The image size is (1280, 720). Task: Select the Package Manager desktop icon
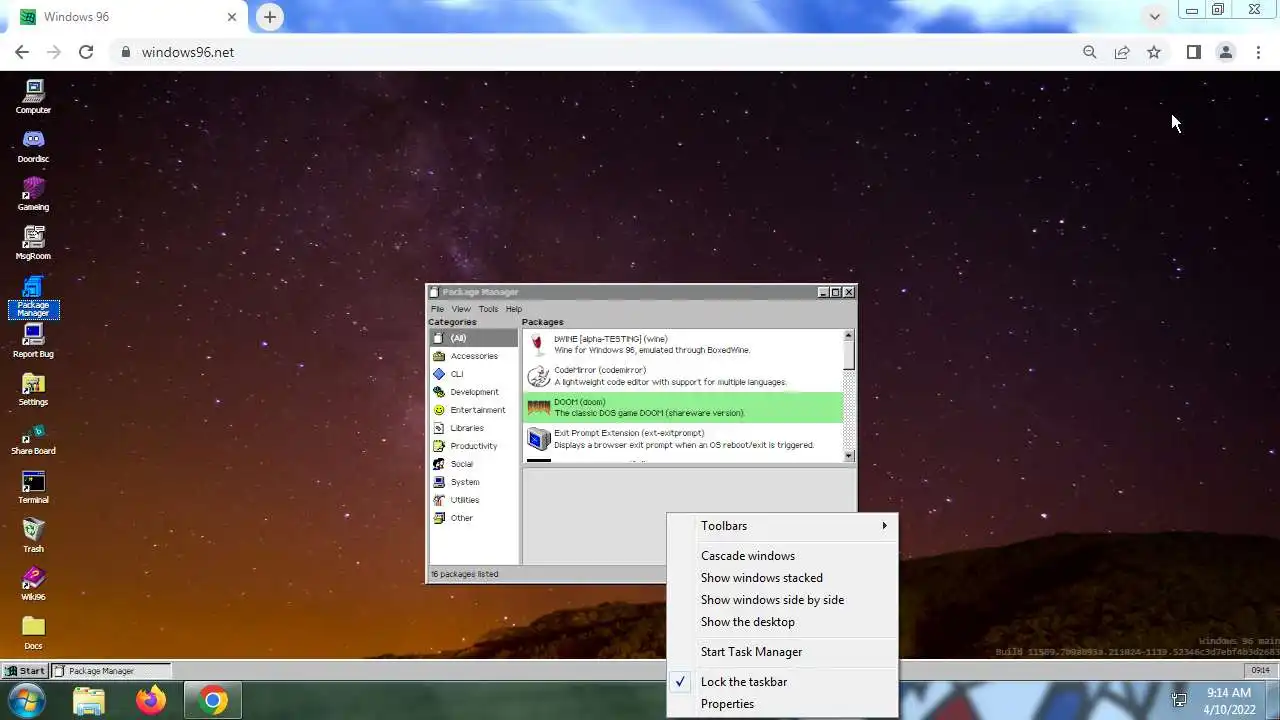click(33, 297)
